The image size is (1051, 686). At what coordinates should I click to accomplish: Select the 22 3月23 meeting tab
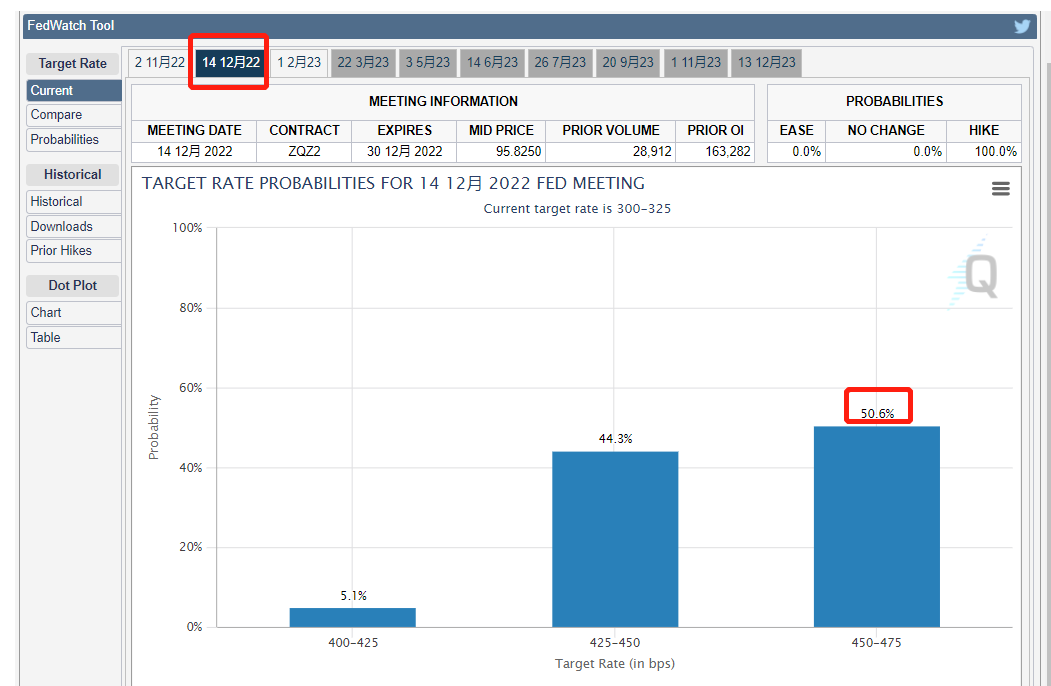click(363, 62)
